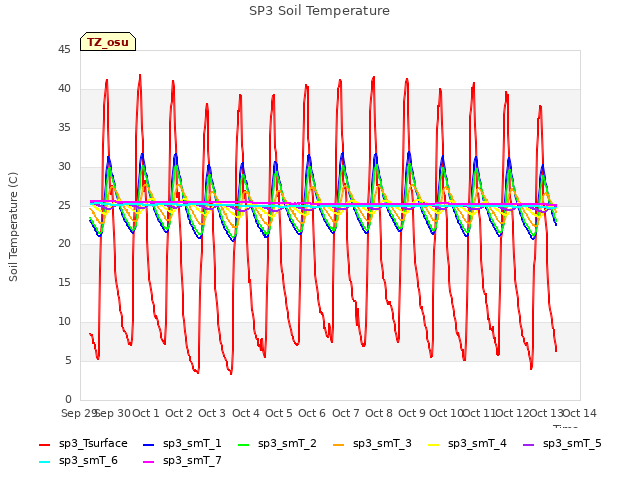Image resolution: width=640 pixels, height=480 pixels.
Task: Click the purple sp3_smT_5 legend color marker
Action: click(529, 444)
